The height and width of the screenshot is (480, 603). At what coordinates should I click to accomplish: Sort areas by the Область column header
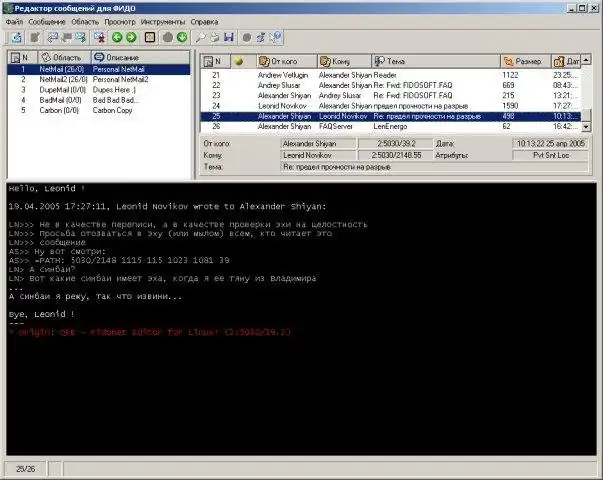(64, 57)
